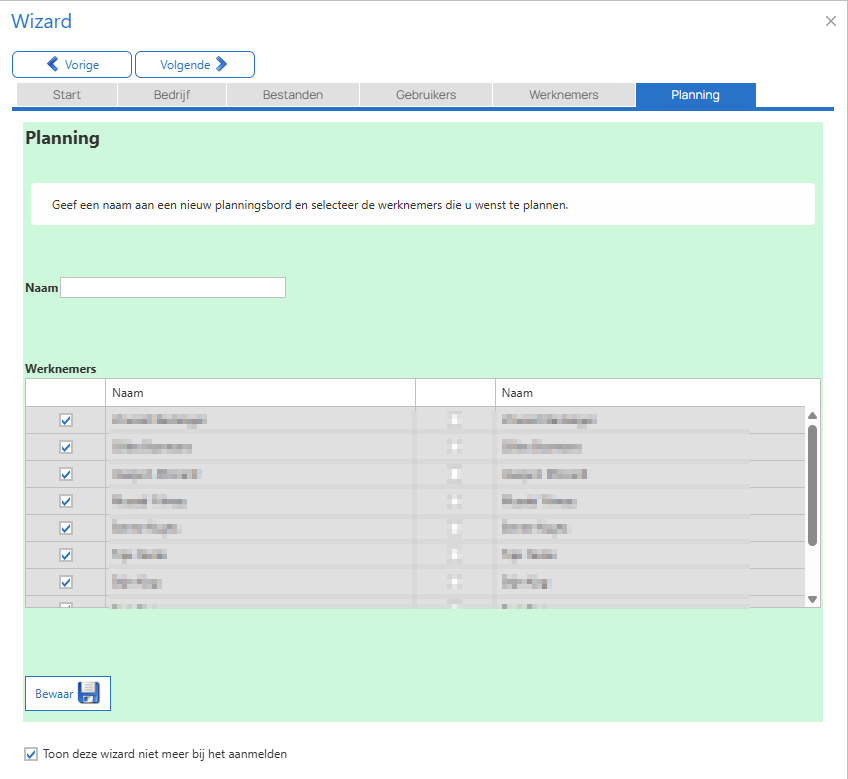Click the right Naam column header
The width and height of the screenshot is (848, 779).
click(657, 393)
